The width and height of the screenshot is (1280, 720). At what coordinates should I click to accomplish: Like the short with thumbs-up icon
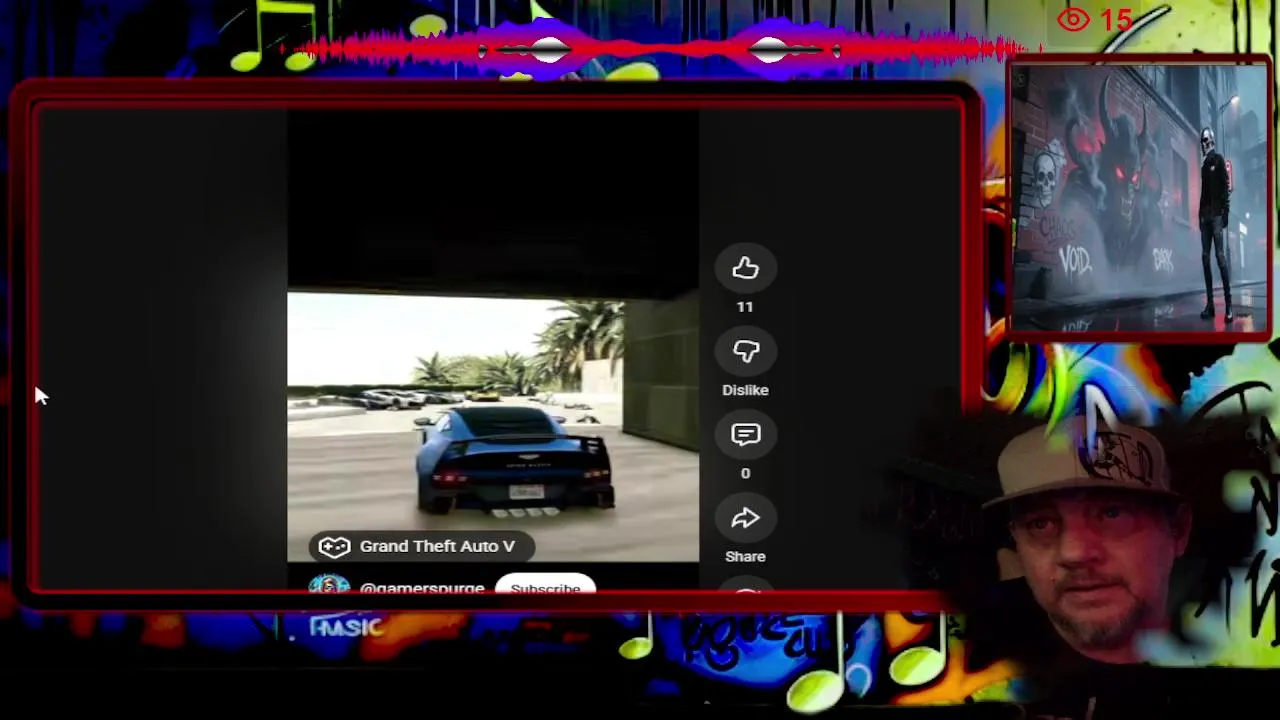(745, 268)
